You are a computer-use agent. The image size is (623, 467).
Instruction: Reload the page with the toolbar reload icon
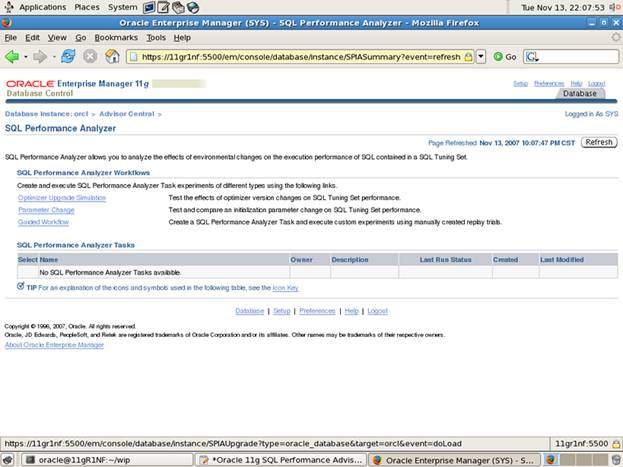[x=68, y=56]
